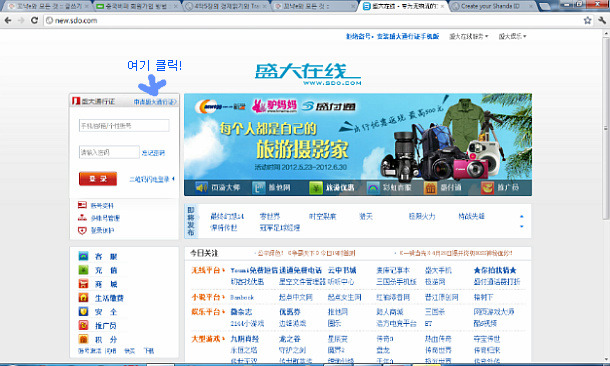This screenshot has width=610, height=366.
Task: Open the 盛大手机 link
Action: pyautogui.click(x=438, y=270)
